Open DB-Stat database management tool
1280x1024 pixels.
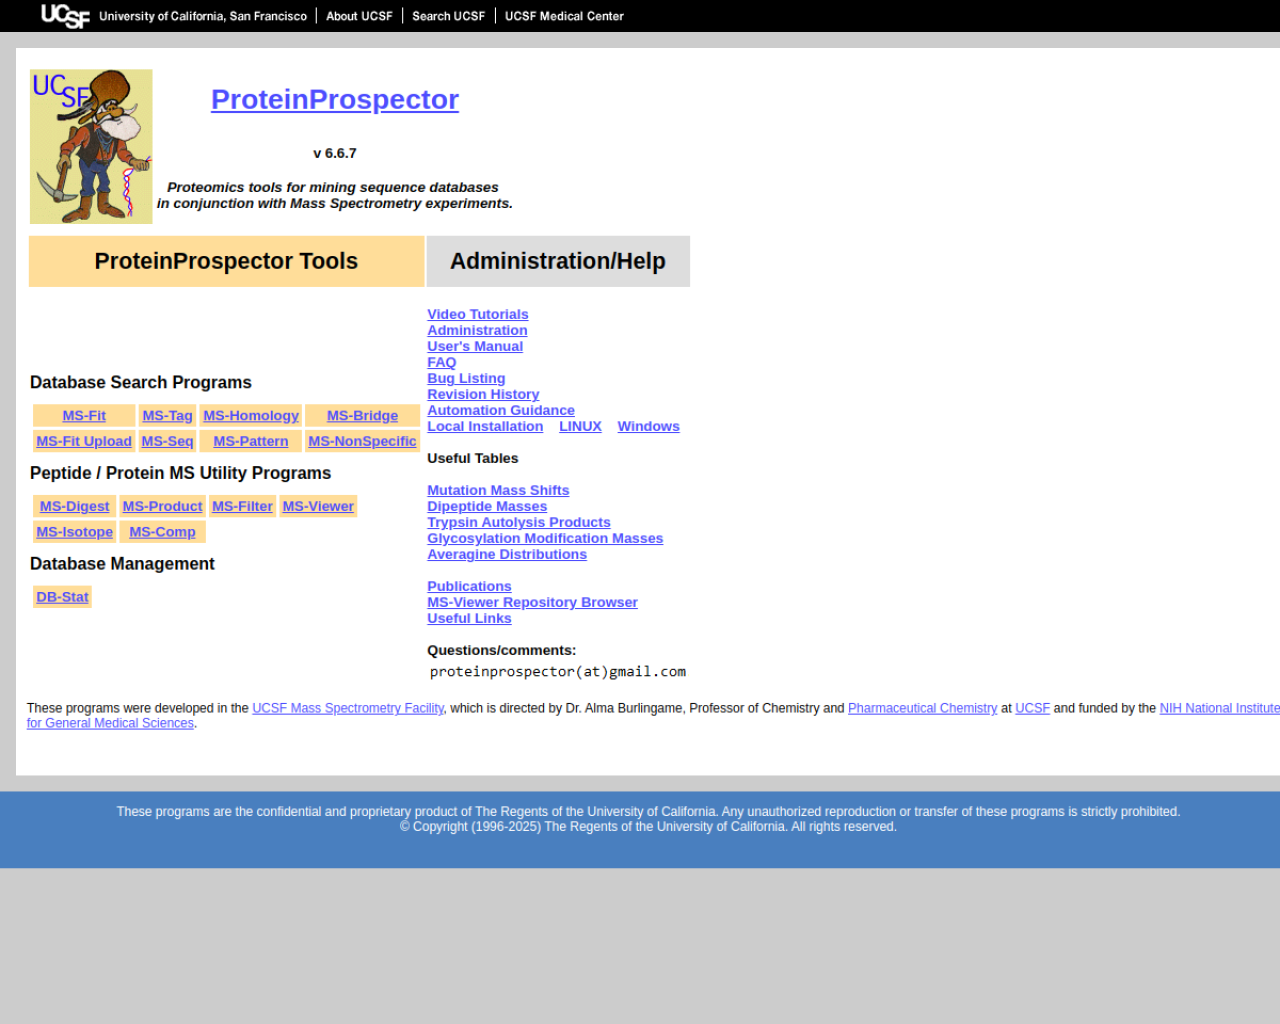coord(62,597)
